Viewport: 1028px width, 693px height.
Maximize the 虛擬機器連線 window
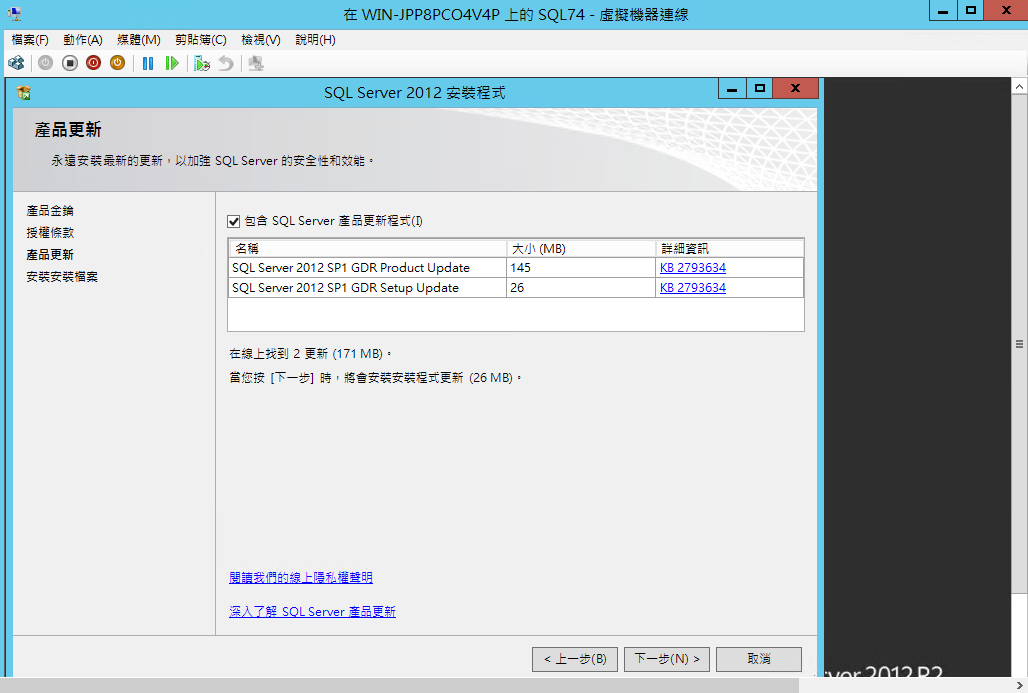click(x=970, y=10)
